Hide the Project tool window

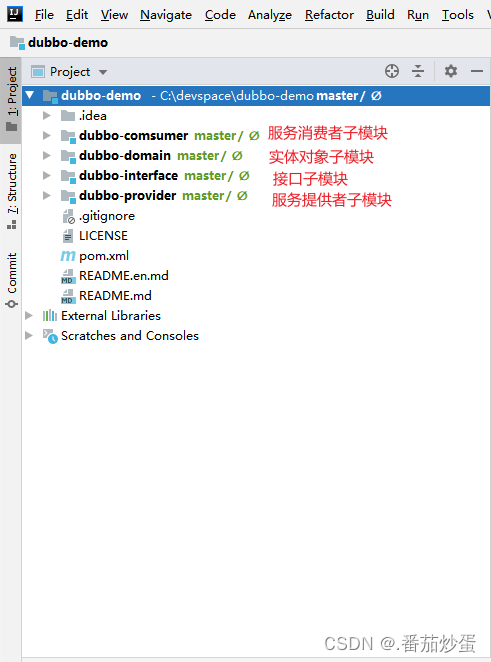pos(477,71)
